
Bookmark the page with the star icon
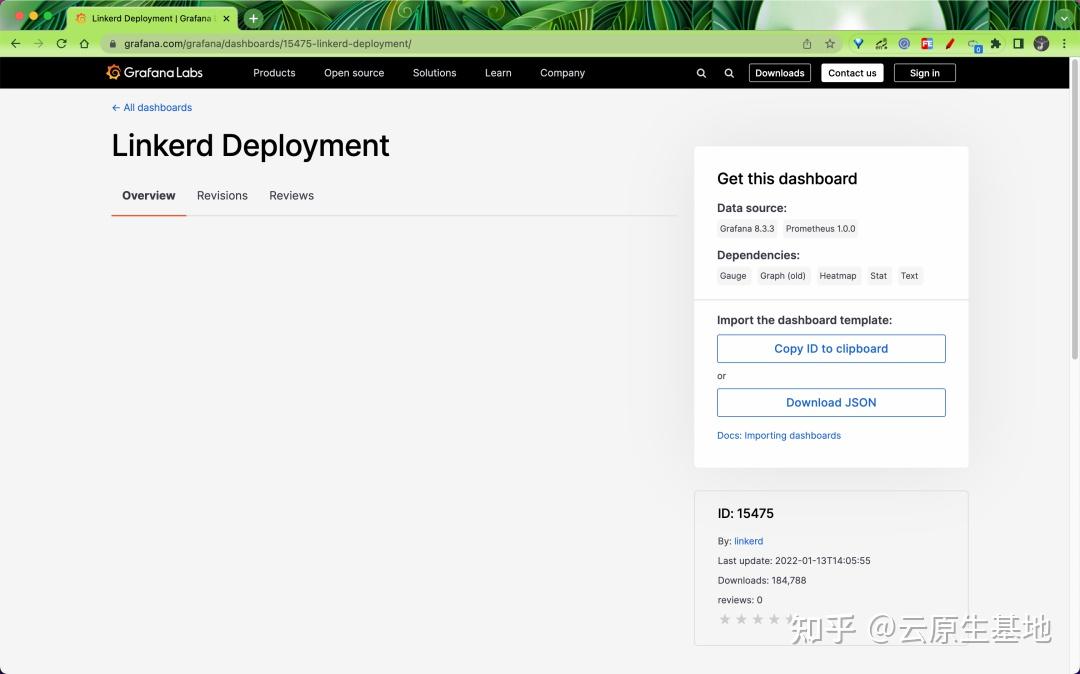830,43
